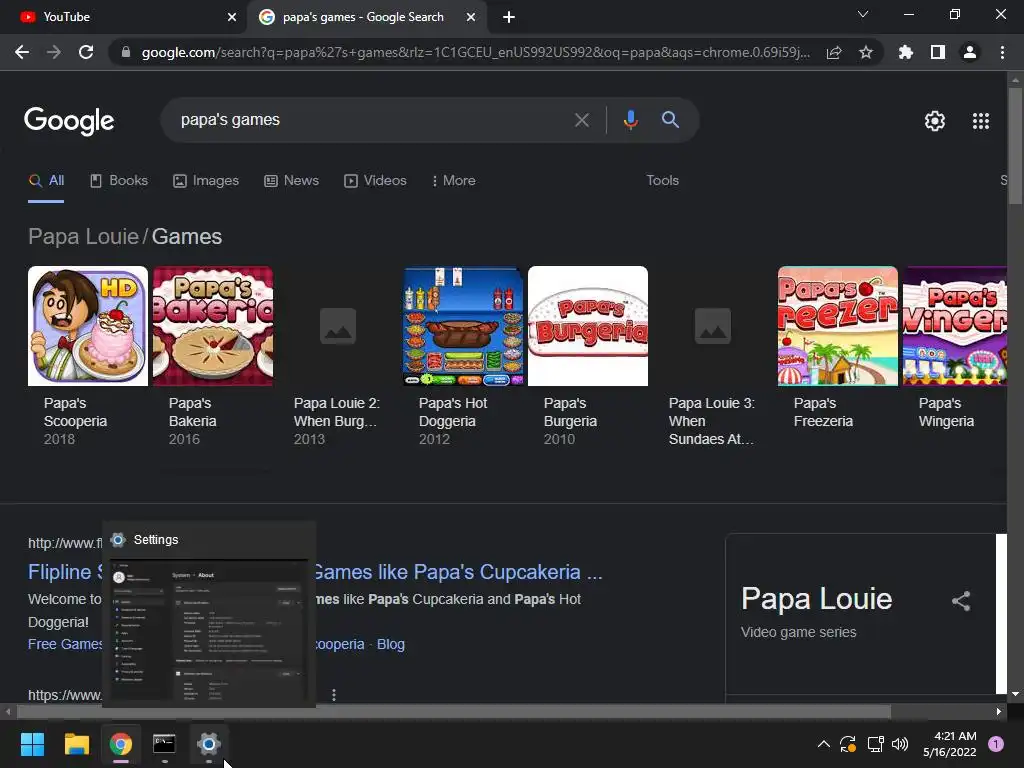Open Chrome side panel icon
Screen dimensions: 1024x768
938,52
